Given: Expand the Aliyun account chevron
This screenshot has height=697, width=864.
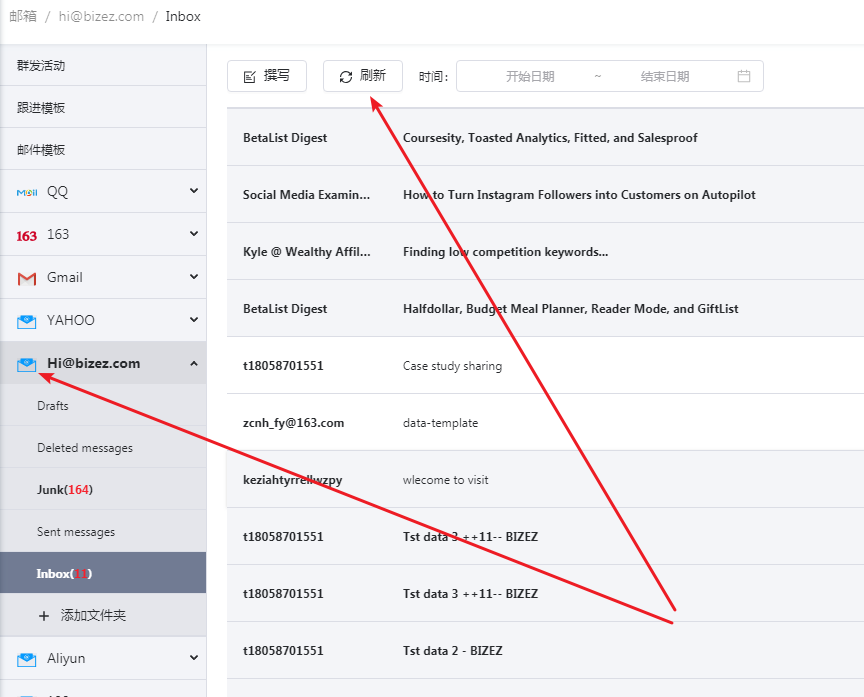Looking at the screenshot, I should coord(194,657).
